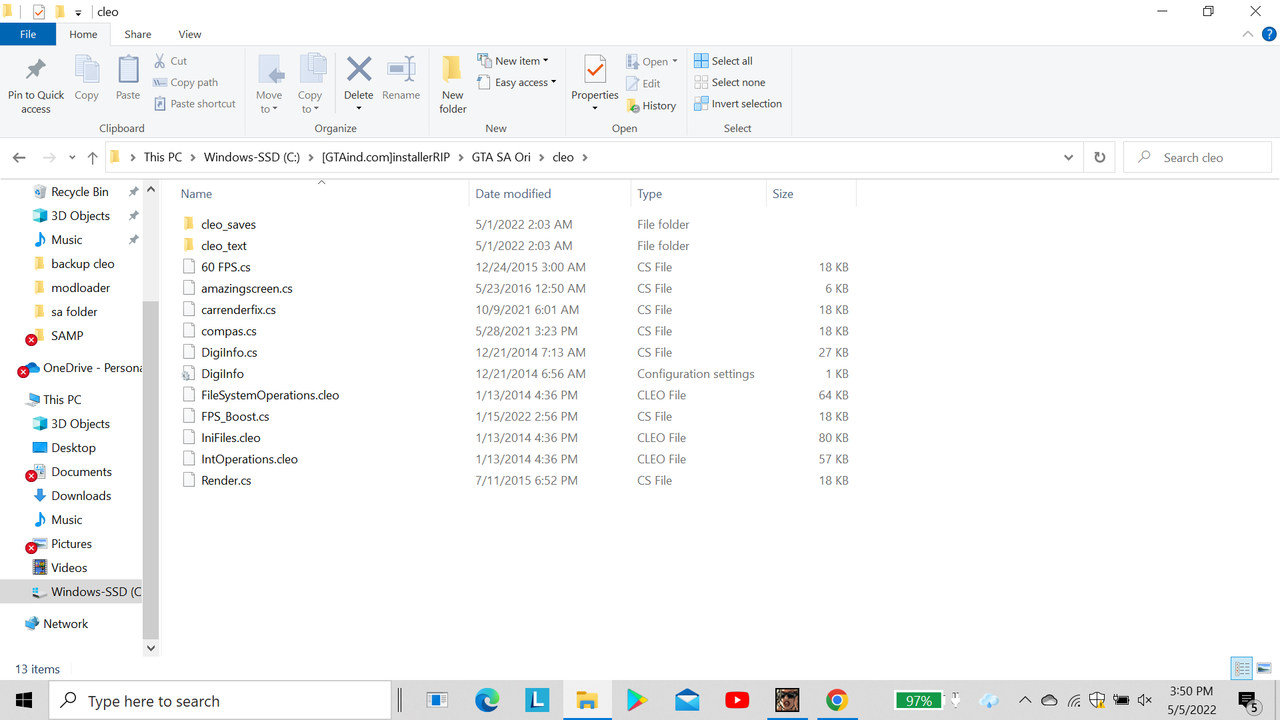Image resolution: width=1280 pixels, height=720 pixels.
Task: Collapse the ribbon with chevron
Action: 1248,34
